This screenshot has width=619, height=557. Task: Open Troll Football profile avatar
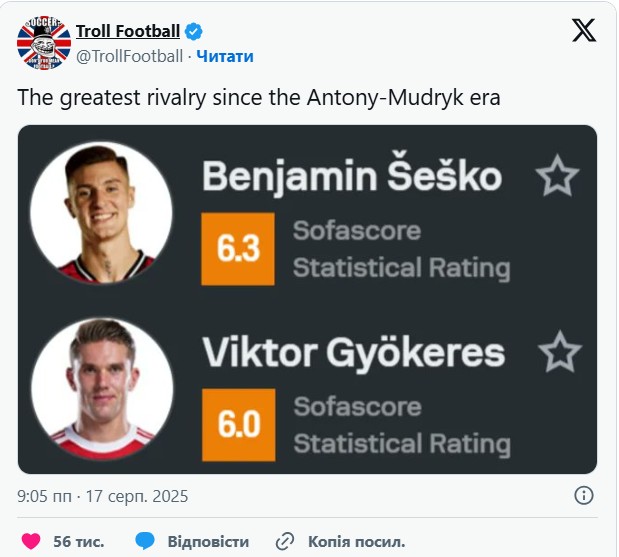[44, 44]
